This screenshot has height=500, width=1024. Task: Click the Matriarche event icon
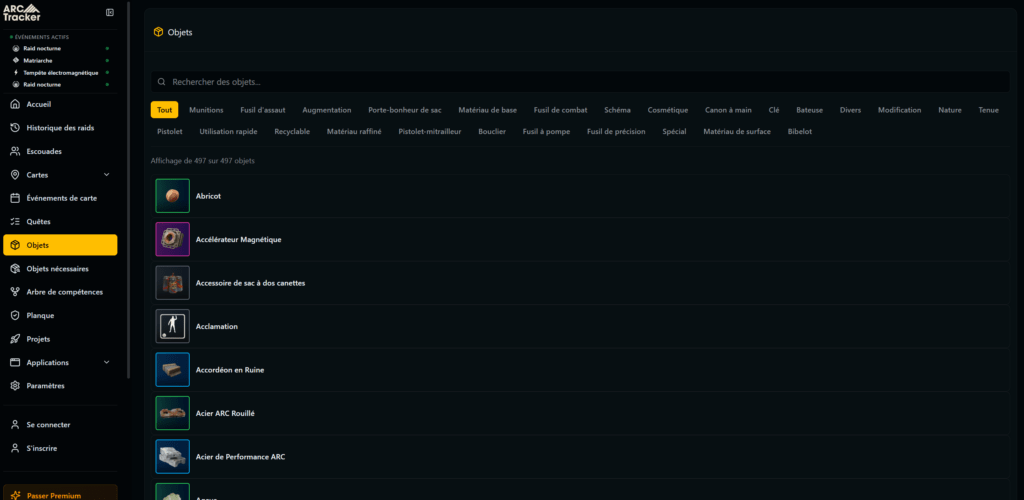pyautogui.click(x=16, y=61)
